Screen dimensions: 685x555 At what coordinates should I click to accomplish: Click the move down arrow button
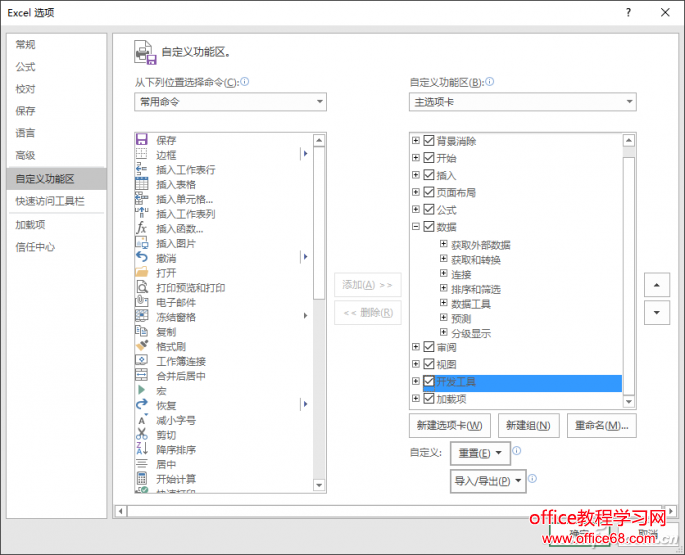[x=657, y=312]
